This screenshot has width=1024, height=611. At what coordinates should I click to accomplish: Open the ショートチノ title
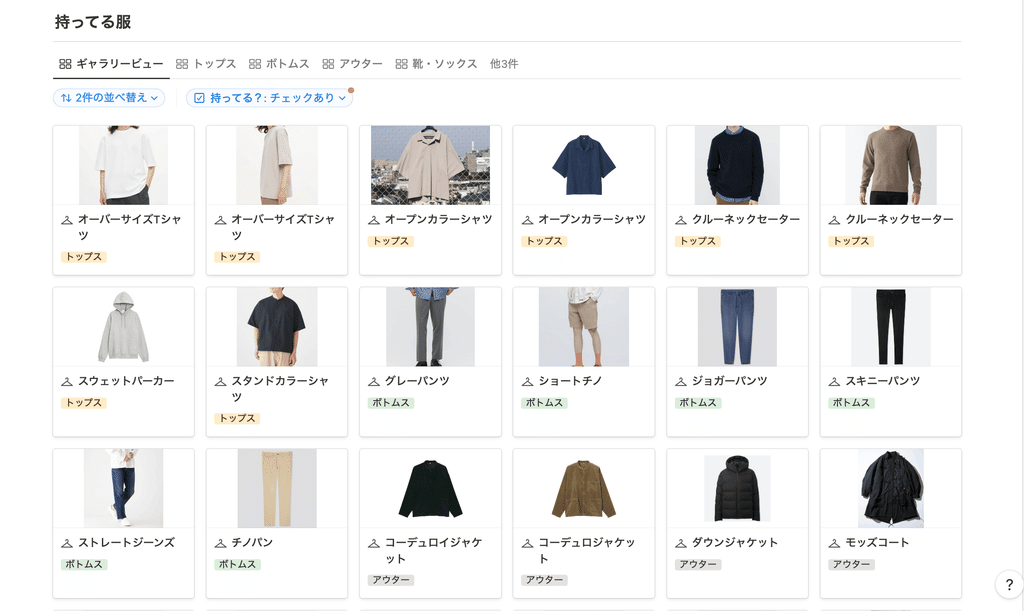click(570, 381)
